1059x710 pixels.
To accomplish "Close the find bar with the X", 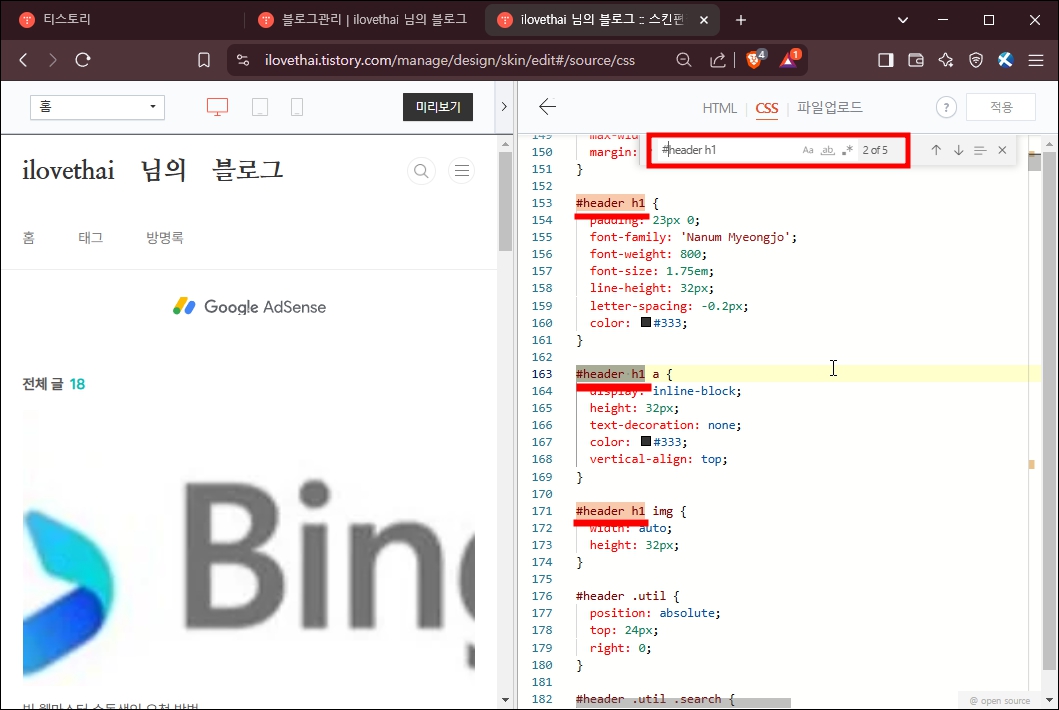I will coord(1002,149).
